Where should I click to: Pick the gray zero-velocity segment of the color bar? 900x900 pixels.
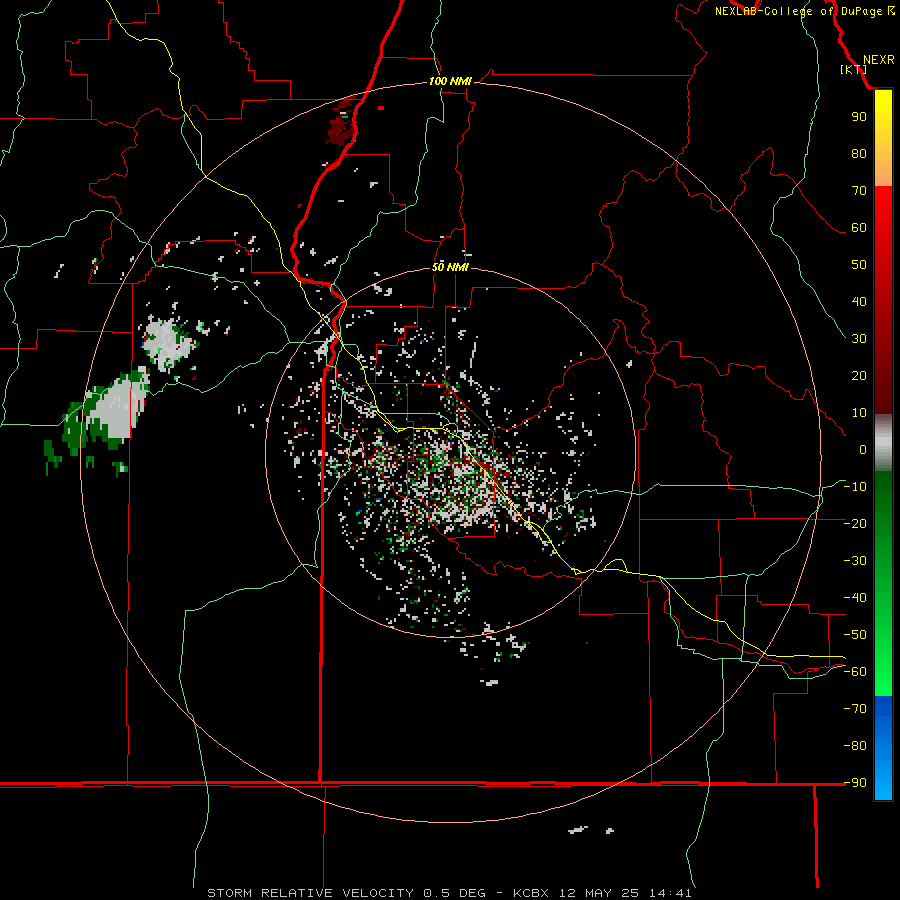pyautogui.click(x=883, y=442)
